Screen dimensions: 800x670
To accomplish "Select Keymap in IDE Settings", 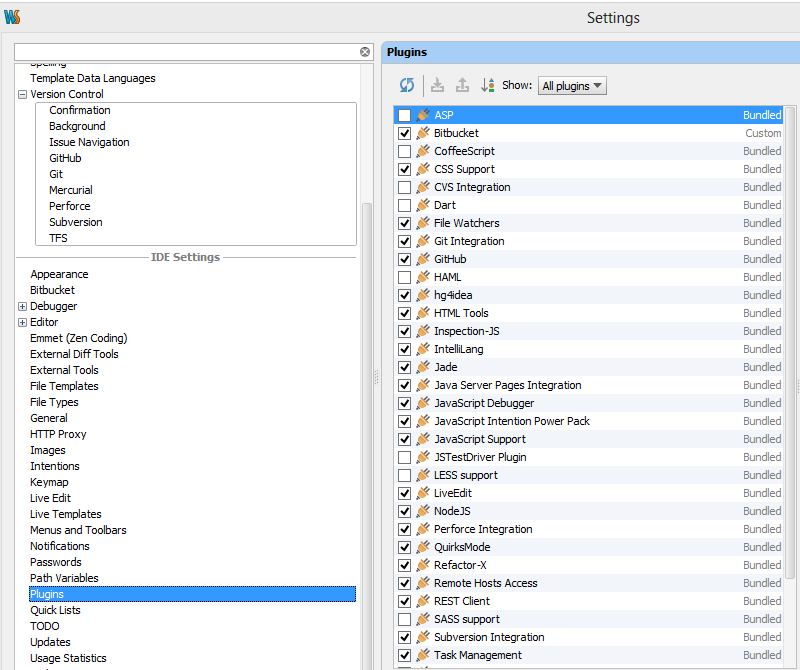I will [49, 482].
